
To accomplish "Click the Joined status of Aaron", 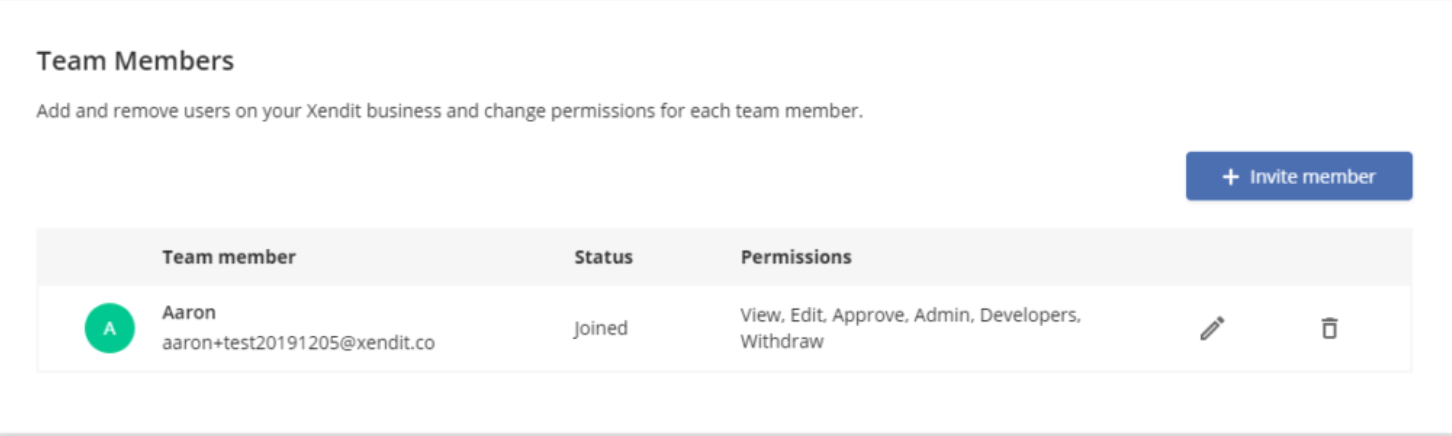I will 601,328.
